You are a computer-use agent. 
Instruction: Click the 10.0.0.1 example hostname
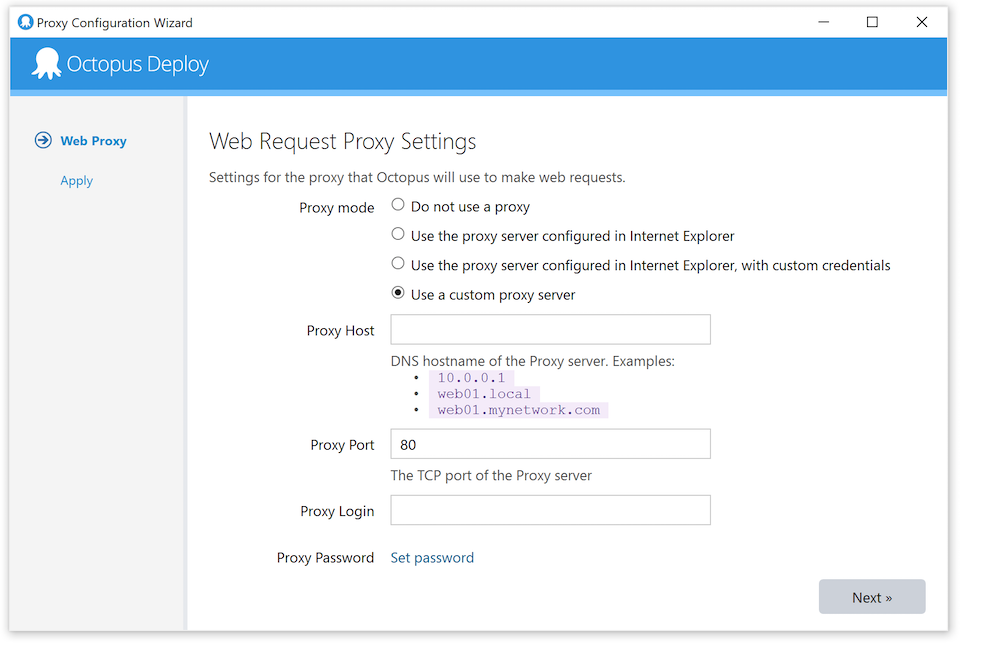471,378
